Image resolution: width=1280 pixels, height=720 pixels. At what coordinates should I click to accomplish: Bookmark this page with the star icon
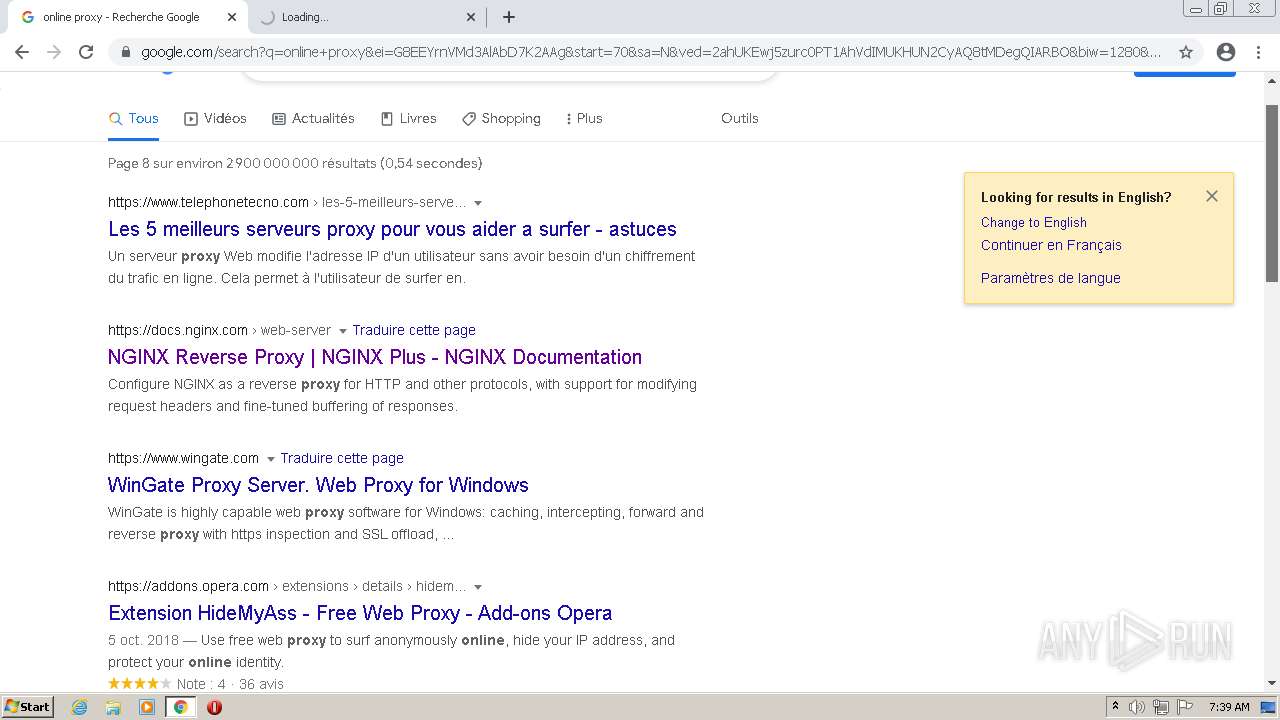pos(1186,52)
